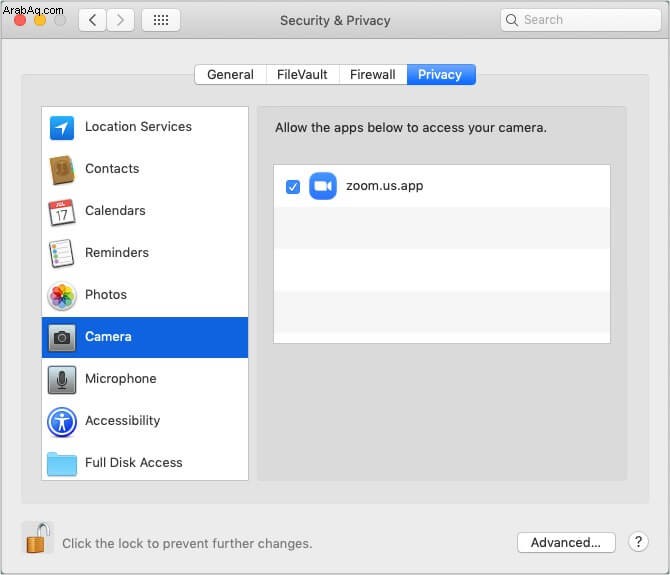Select the Privacy tab
This screenshot has height=575, width=670.
441,75
